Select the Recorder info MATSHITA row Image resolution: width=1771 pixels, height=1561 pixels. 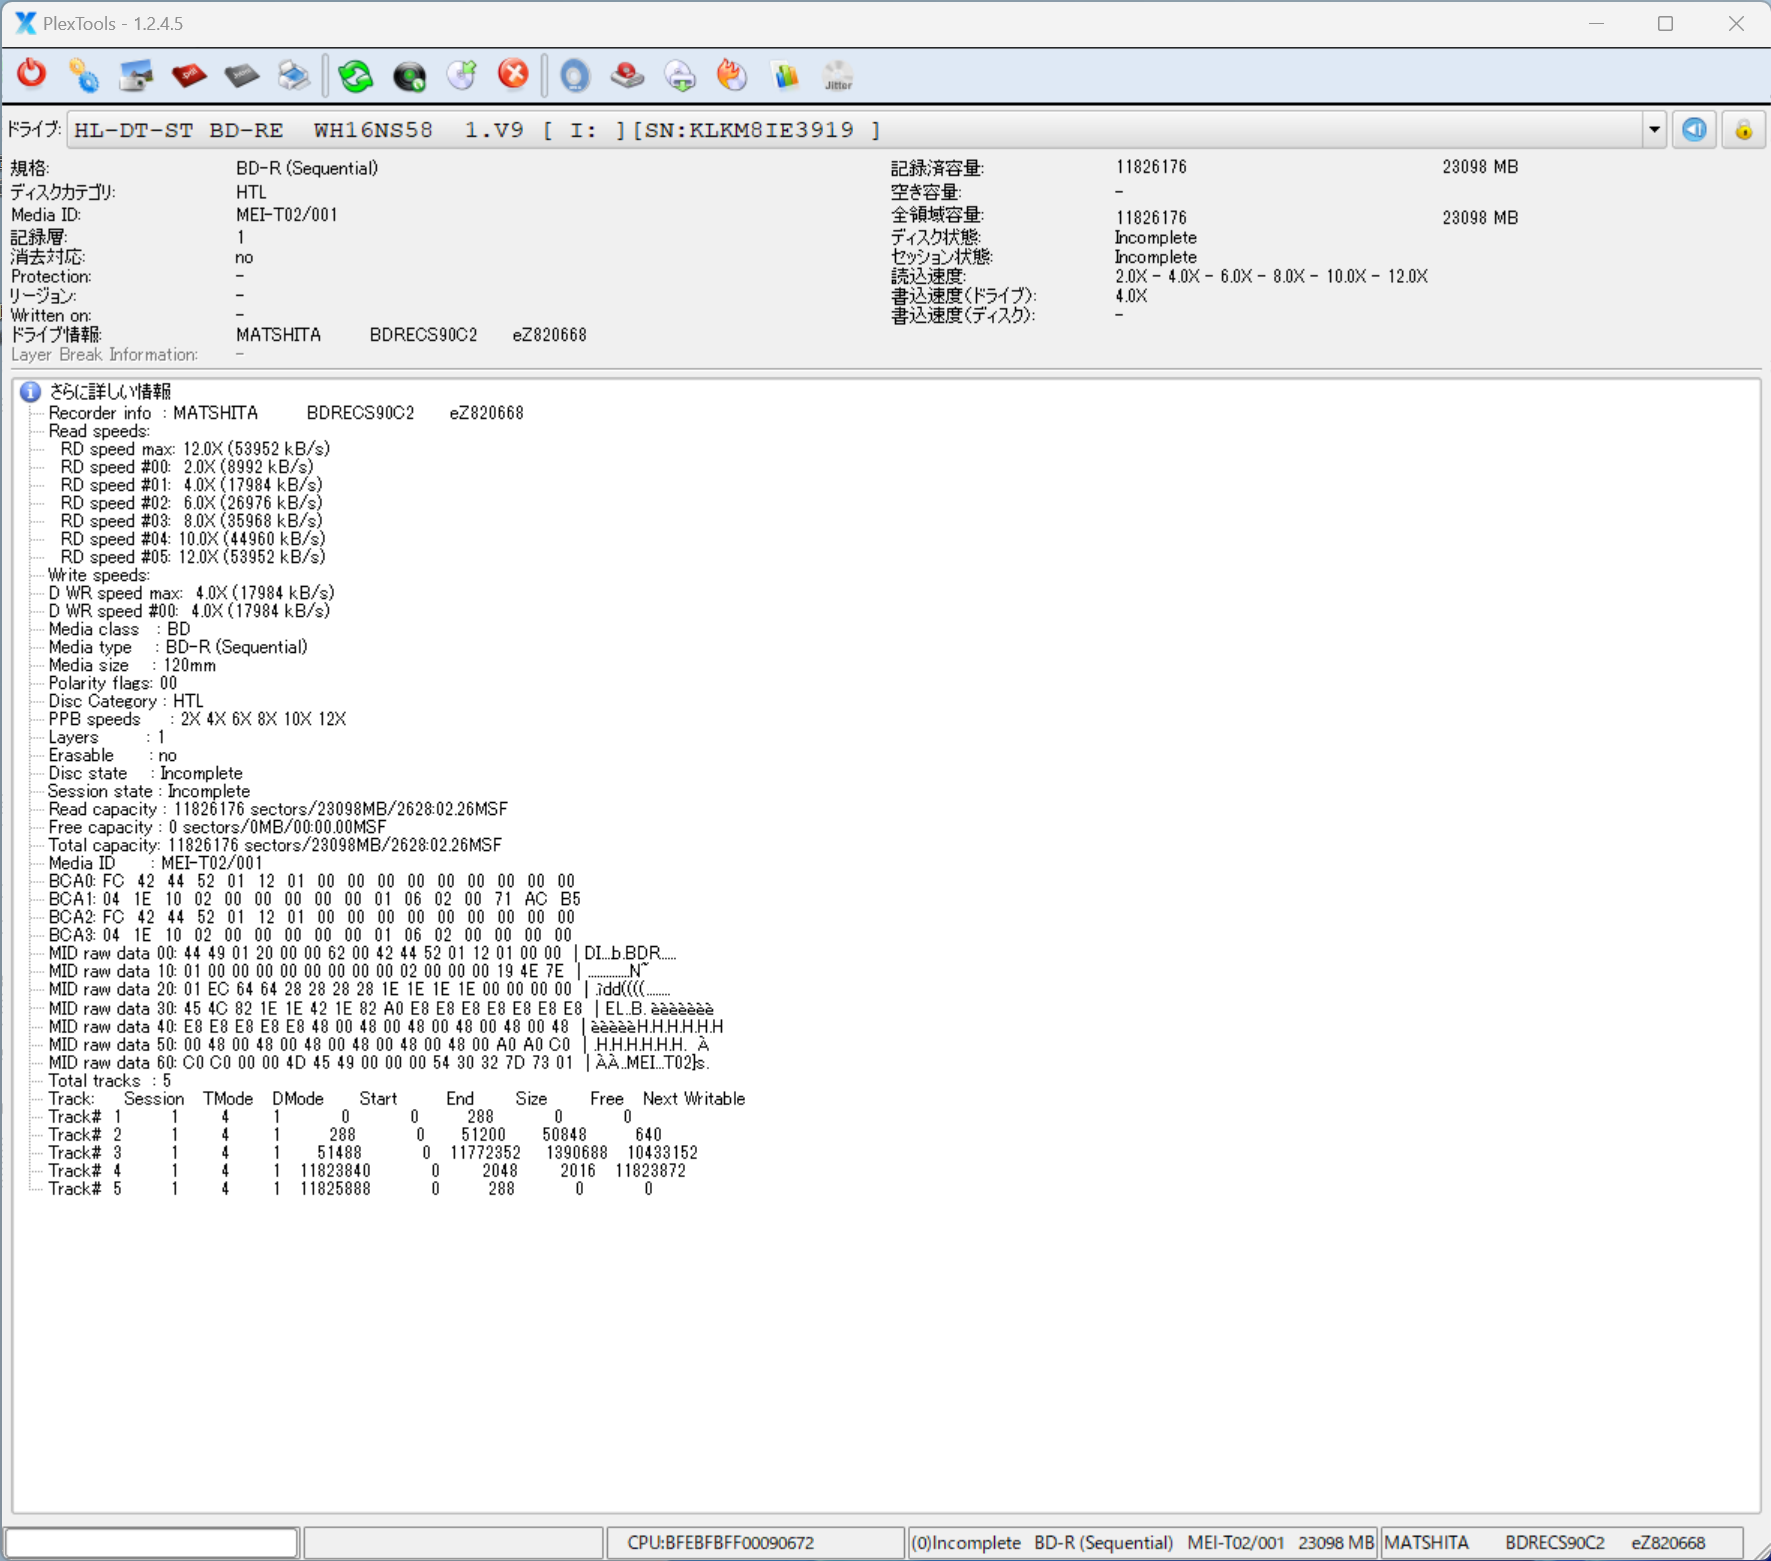tap(286, 413)
